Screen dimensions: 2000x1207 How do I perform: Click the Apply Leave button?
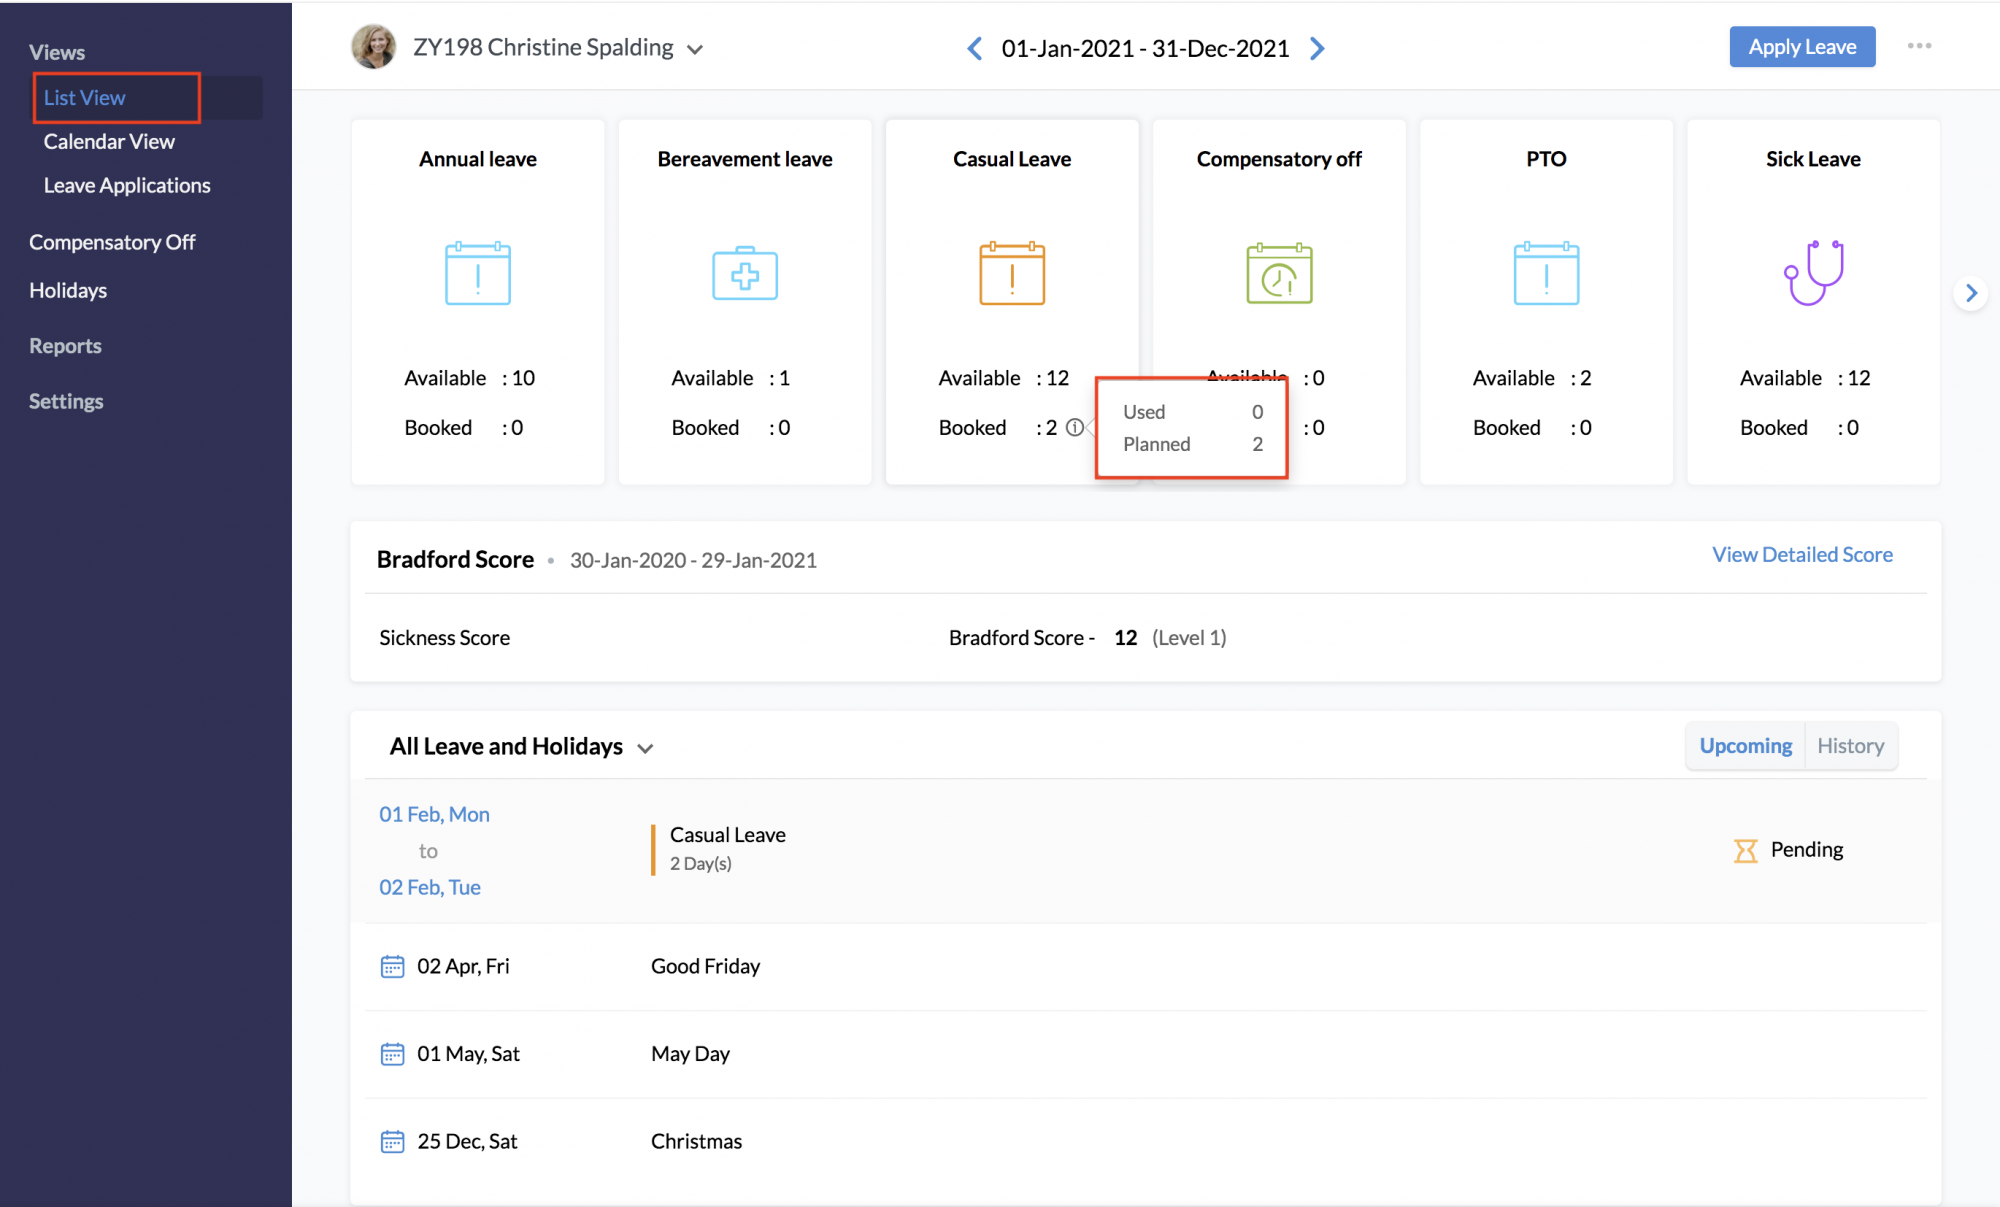pyautogui.click(x=1802, y=46)
